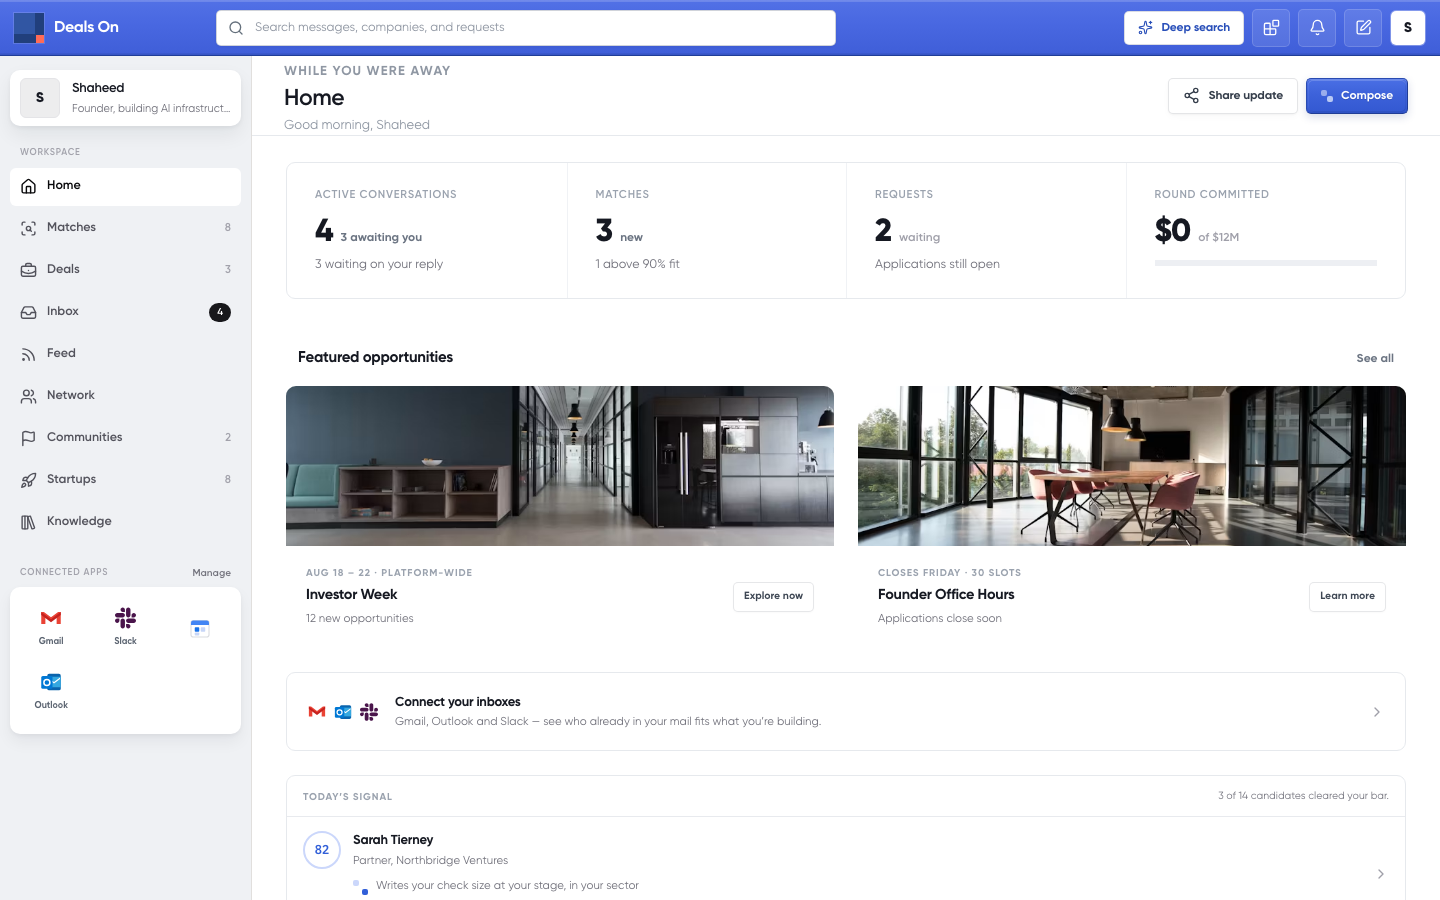Viewport: 1440px width, 900px height.
Task: Open Feed in the sidebar
Action: [125, 354]
